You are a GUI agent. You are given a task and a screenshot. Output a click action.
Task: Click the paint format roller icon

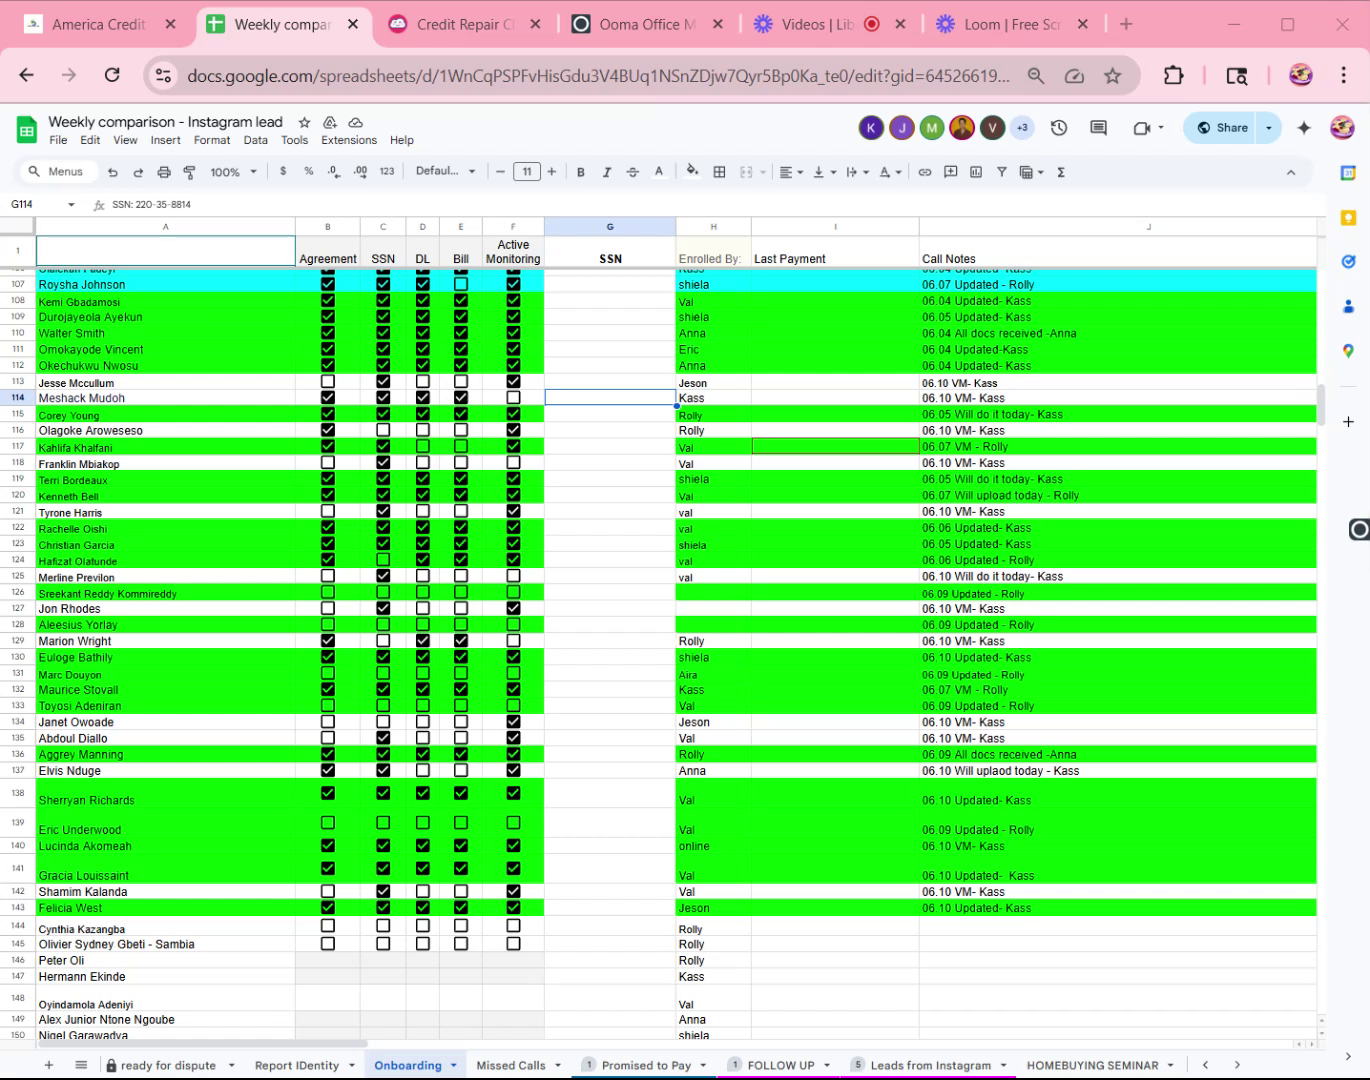(x=189, y=172)
